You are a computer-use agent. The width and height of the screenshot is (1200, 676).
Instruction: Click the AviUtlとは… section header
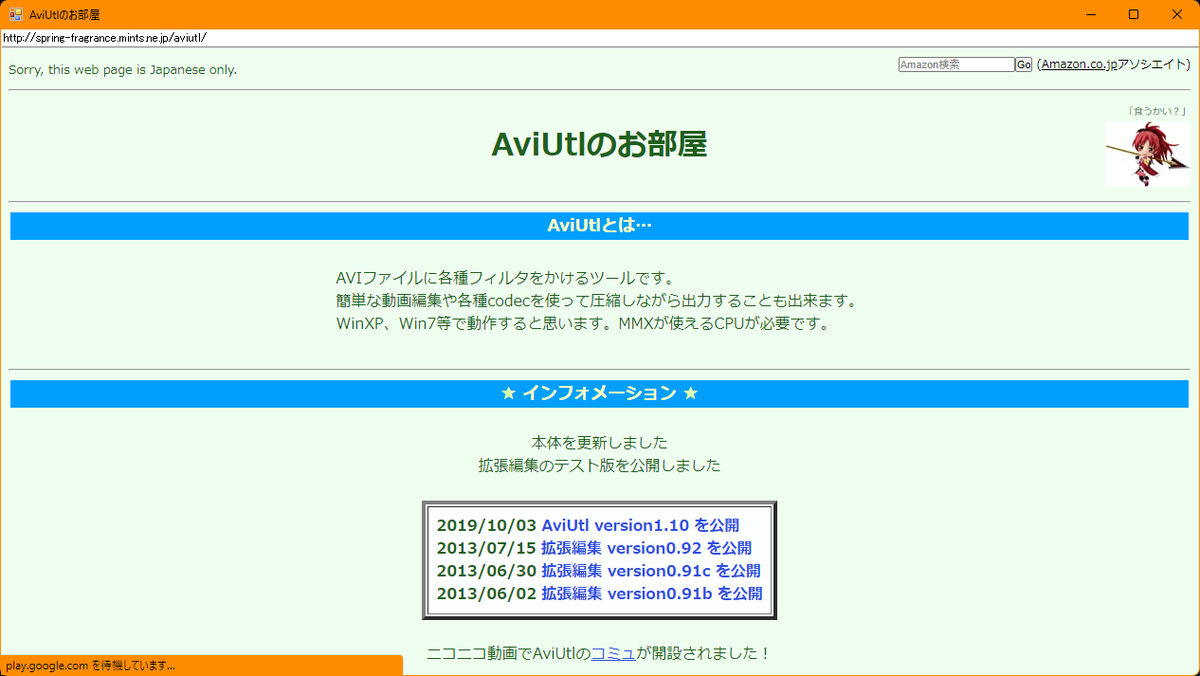tap(599, 226)
